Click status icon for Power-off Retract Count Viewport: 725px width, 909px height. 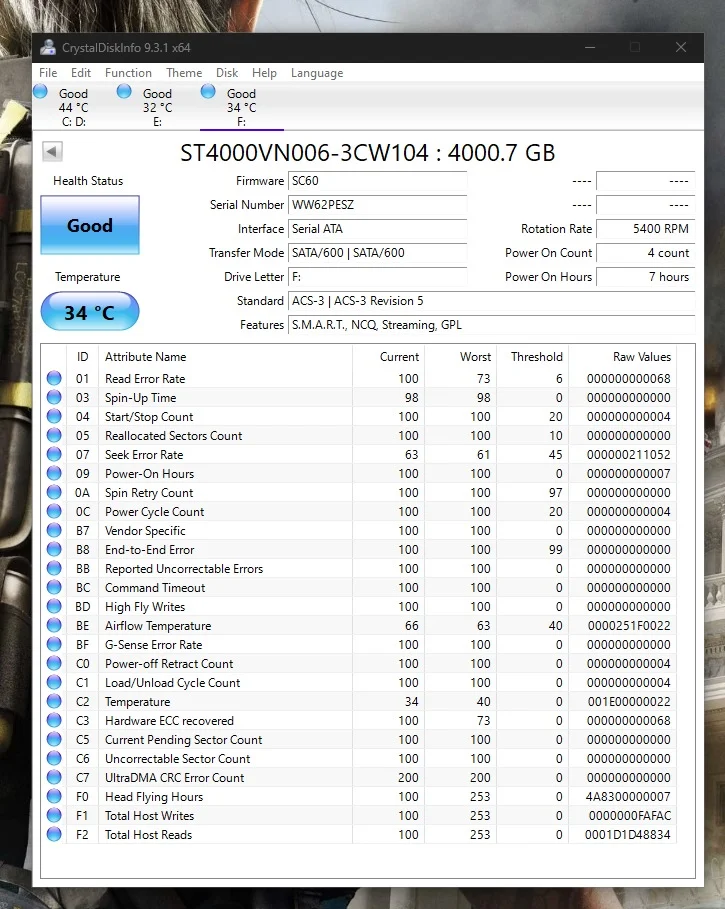point(54,663)
